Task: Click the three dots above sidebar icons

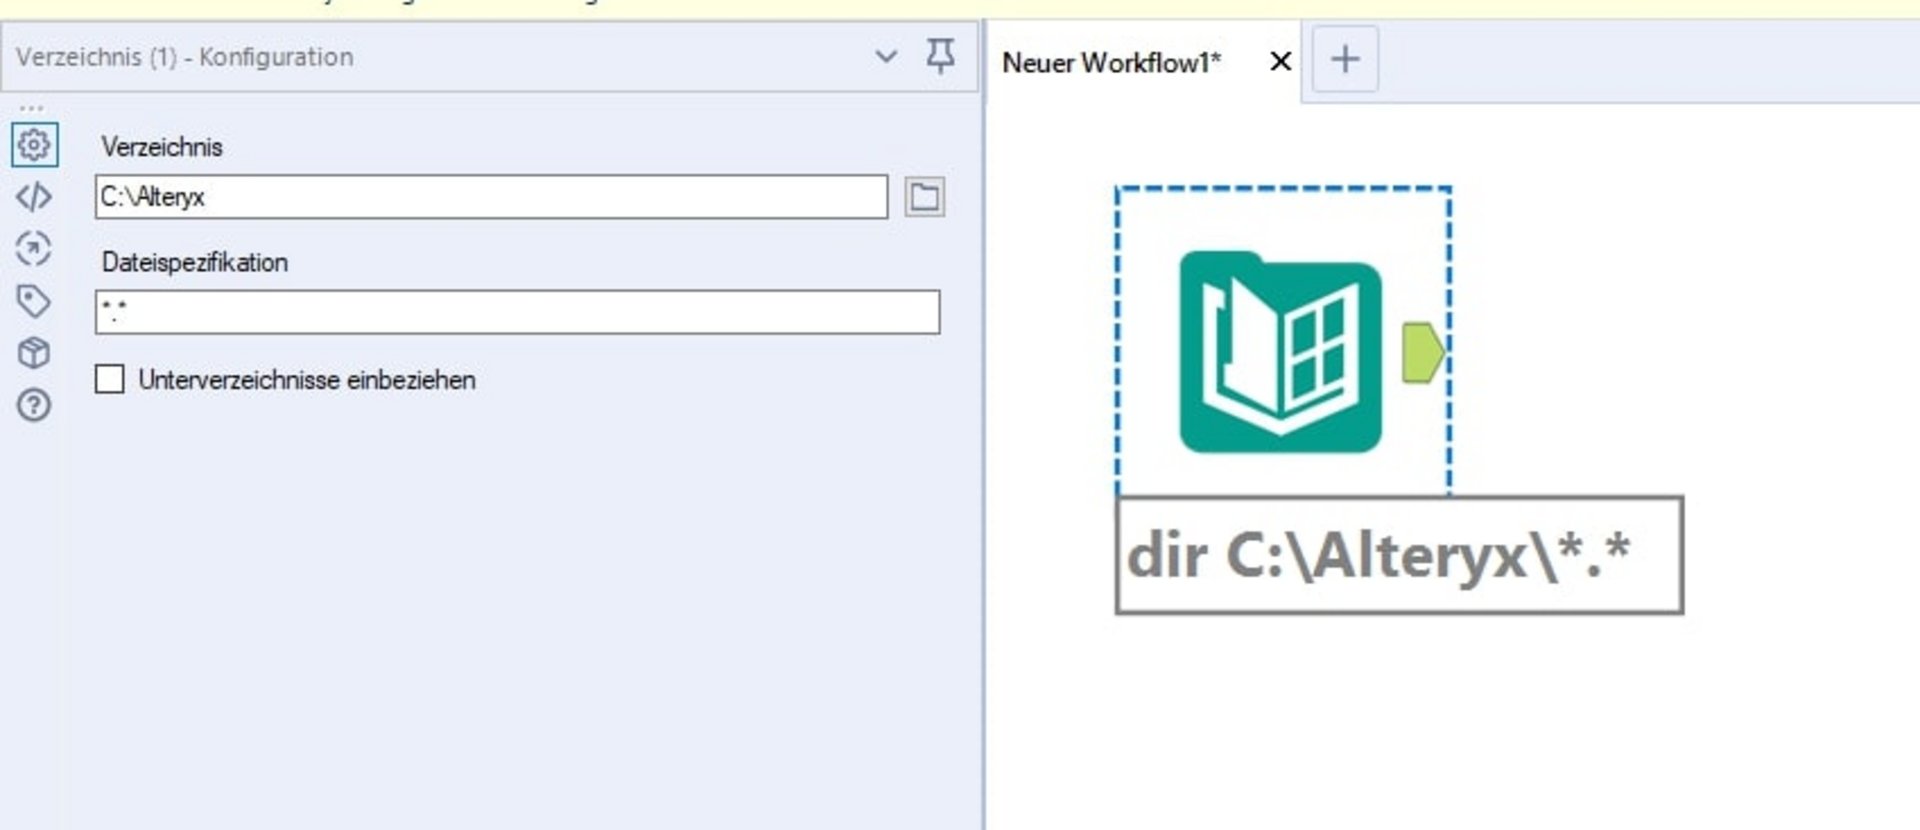Action: [x=32, y=107]
